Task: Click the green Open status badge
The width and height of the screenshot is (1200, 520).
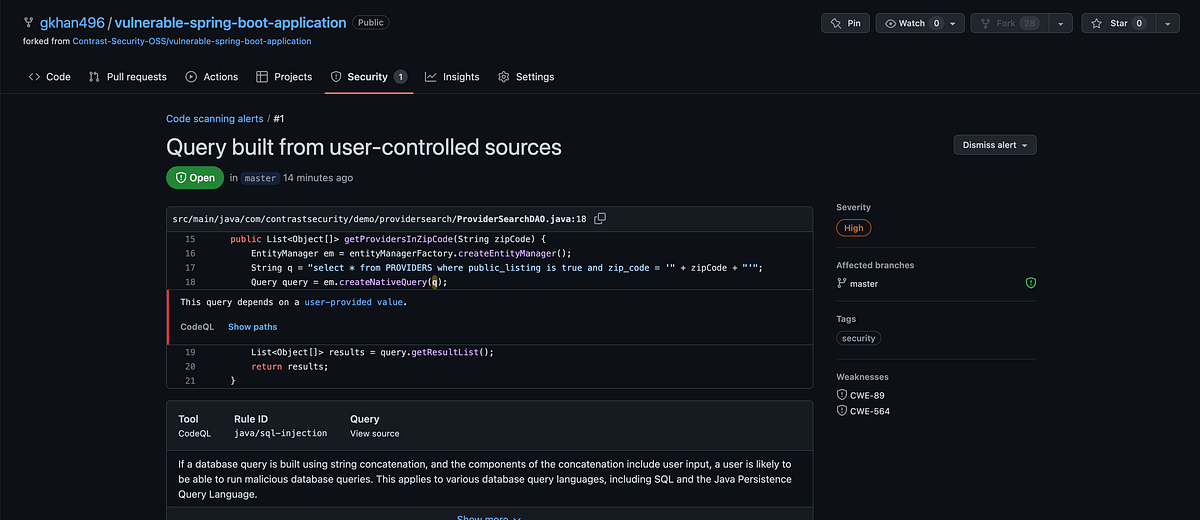Action: tap(195, 178)
